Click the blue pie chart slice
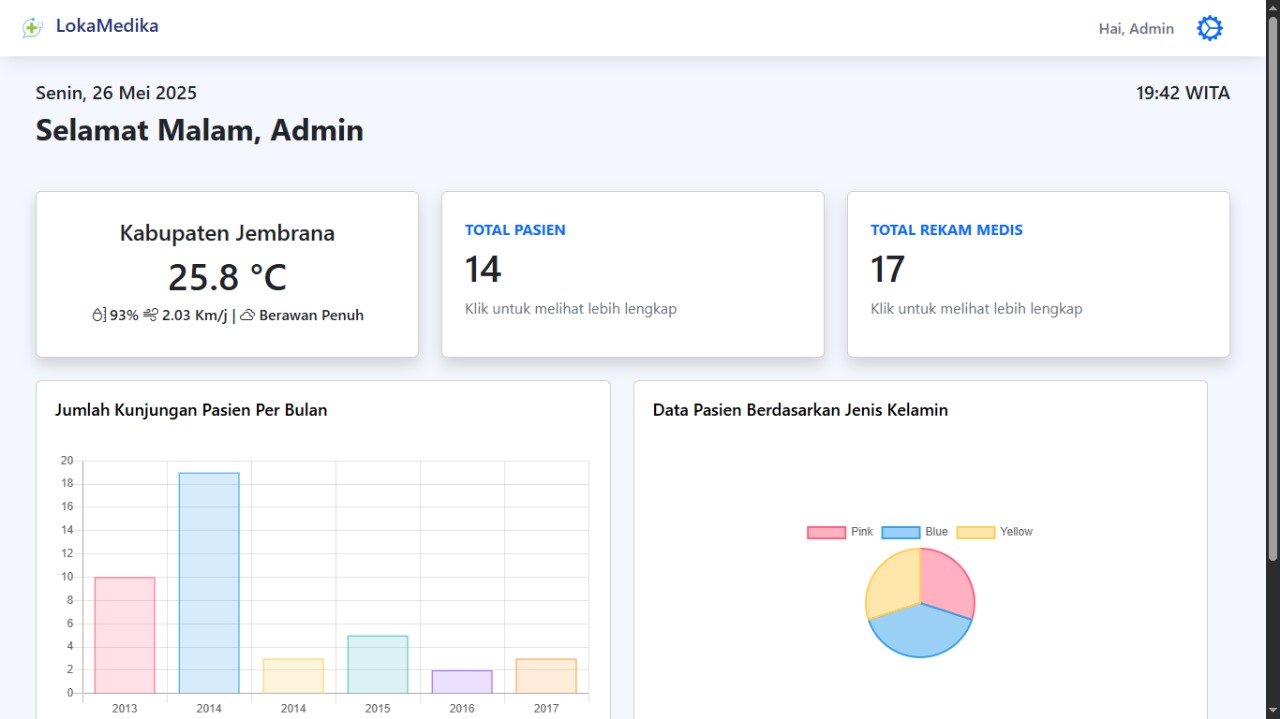The height and width of the screenshot is (719, 1280). click(x=918, y=635)
